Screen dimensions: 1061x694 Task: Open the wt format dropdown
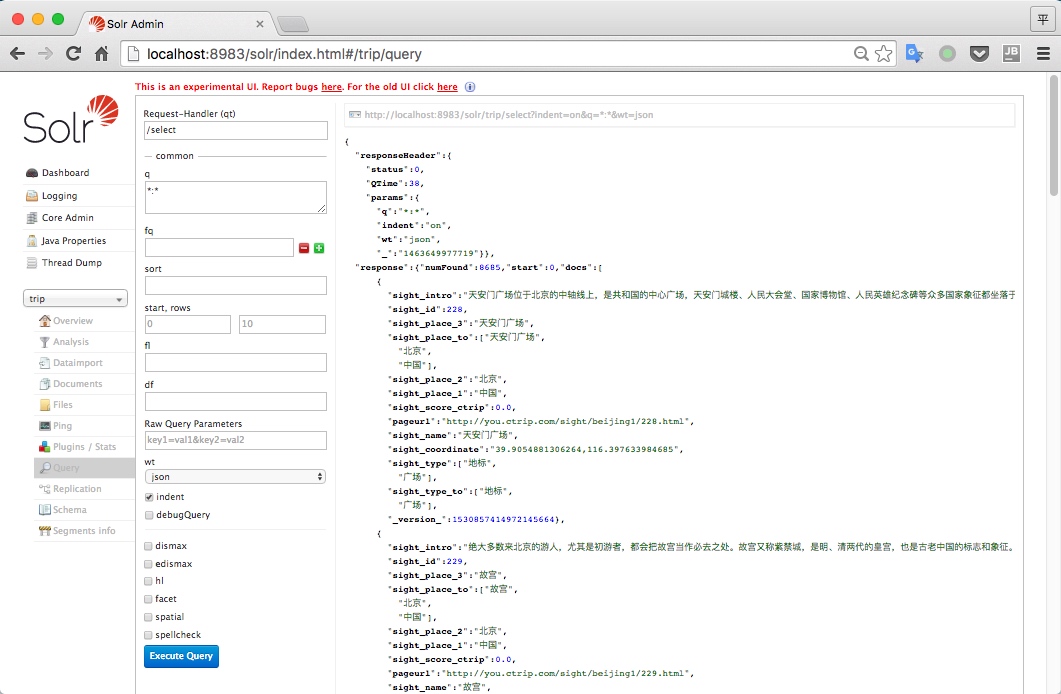235,477
